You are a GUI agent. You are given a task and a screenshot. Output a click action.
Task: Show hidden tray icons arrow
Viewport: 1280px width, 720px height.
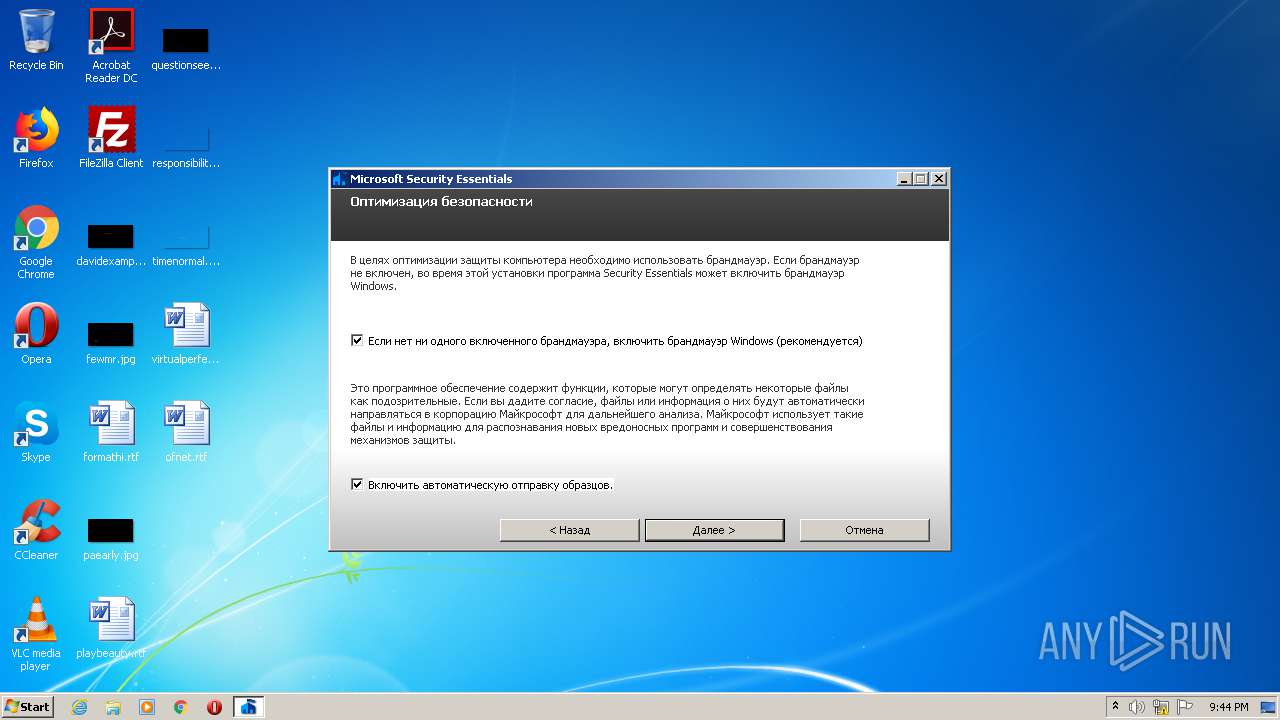click(1115, 706)
